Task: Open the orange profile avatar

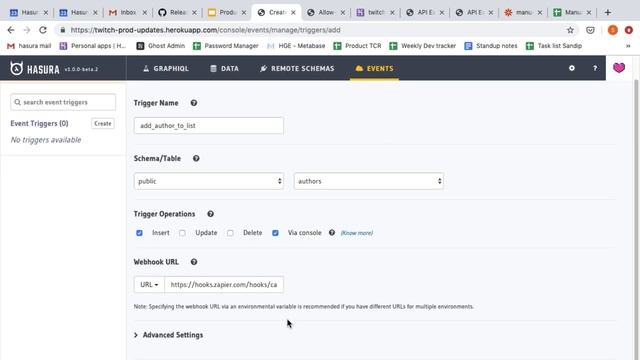Action: click(x=613, y=30)
